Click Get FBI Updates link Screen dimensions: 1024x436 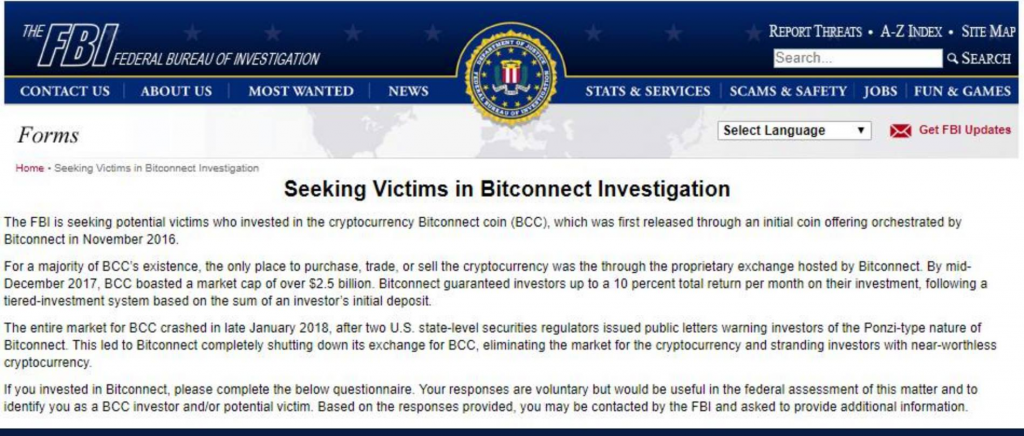pyautogui.click(x=965, y=130)
